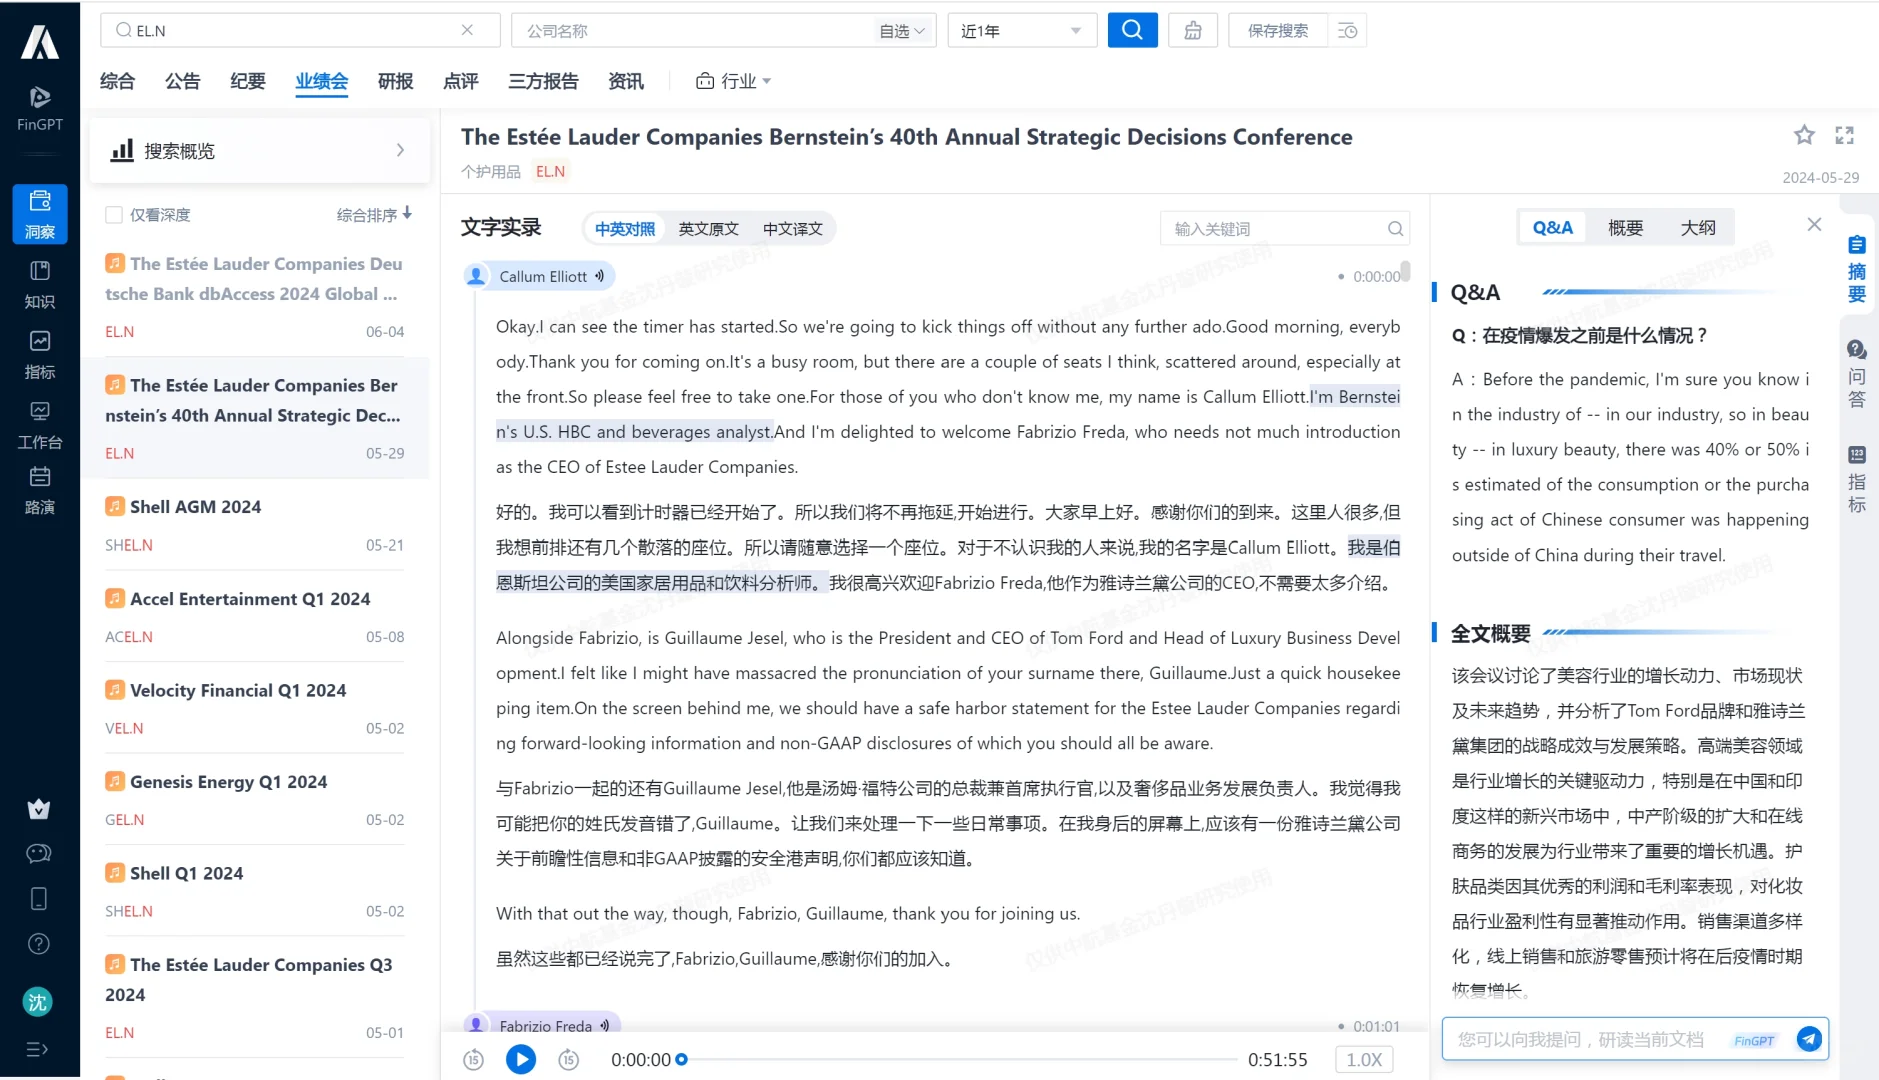Viewport: 1879px width, 1080px height.
Task: Play Fabrizio Freda's audio segment
Action: [x=605, y=1025]
